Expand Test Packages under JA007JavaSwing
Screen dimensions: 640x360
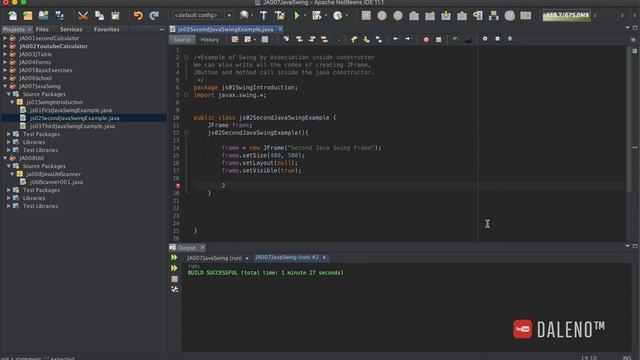click(x=9, y=134)
